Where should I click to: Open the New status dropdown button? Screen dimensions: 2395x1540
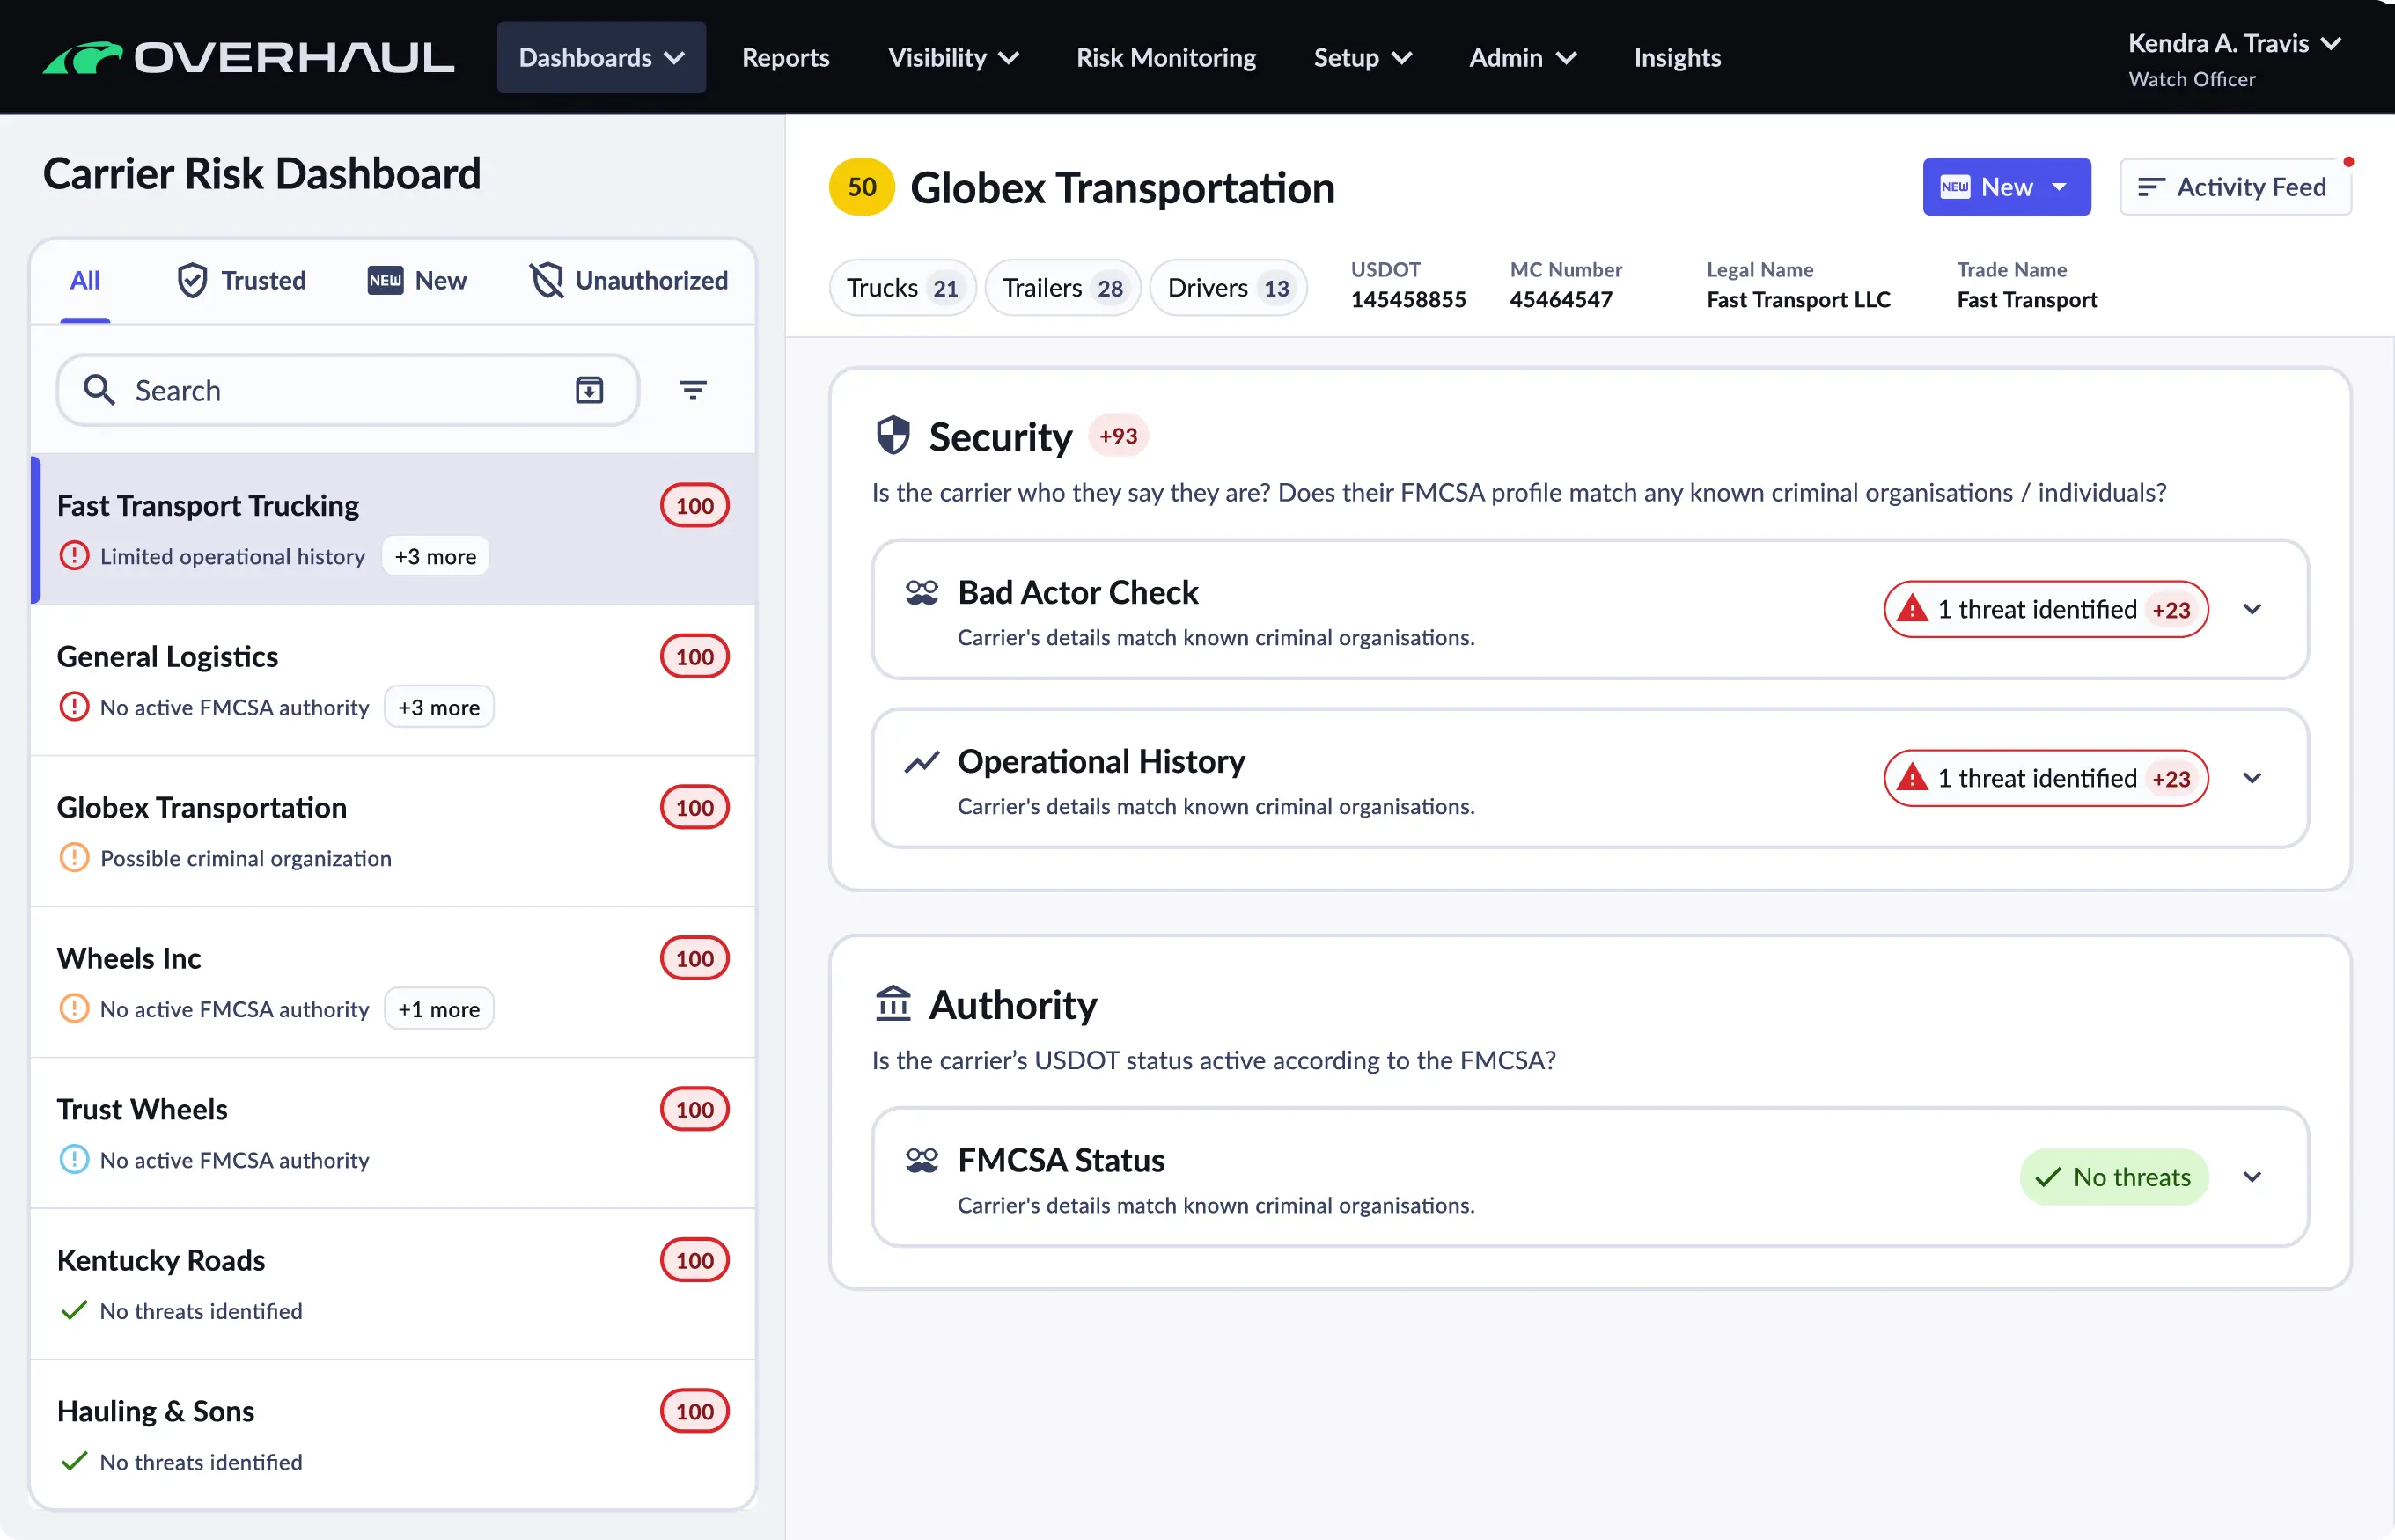(x=2005, y=187)
